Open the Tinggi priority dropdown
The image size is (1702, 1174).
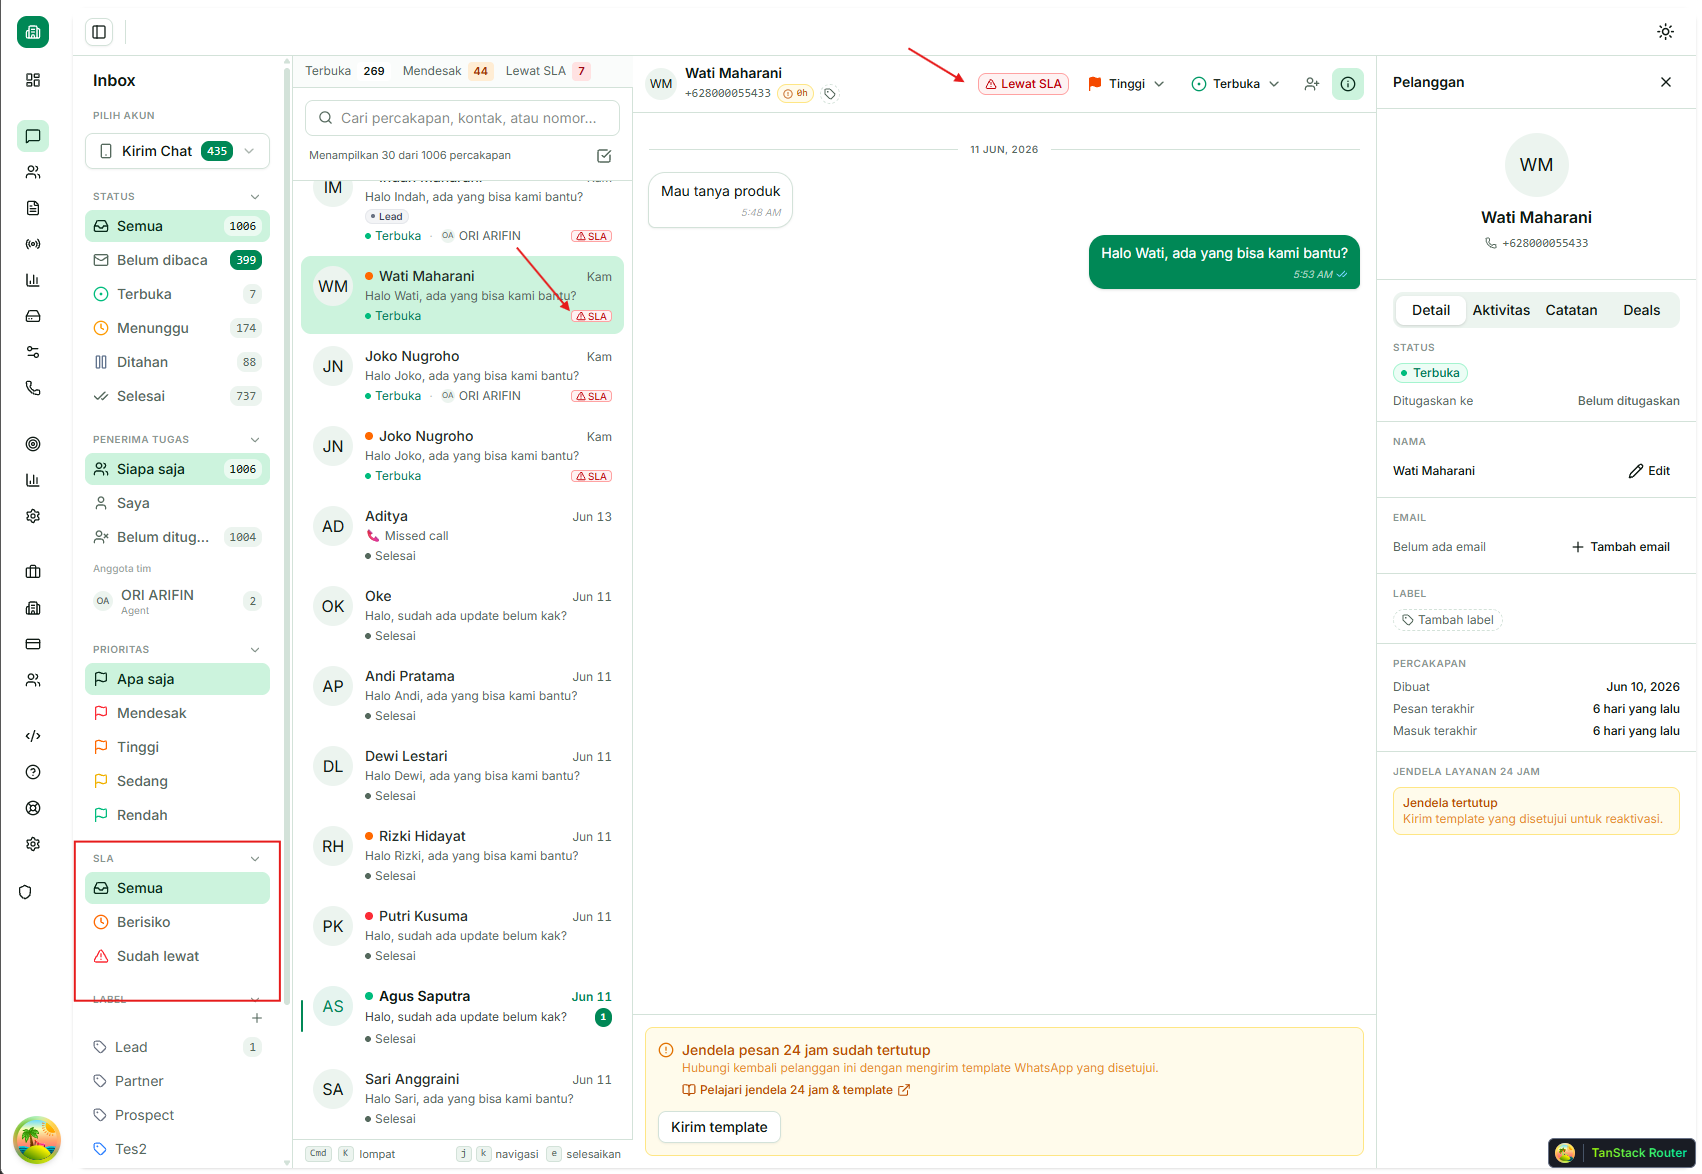click(x=1126, y=84)
